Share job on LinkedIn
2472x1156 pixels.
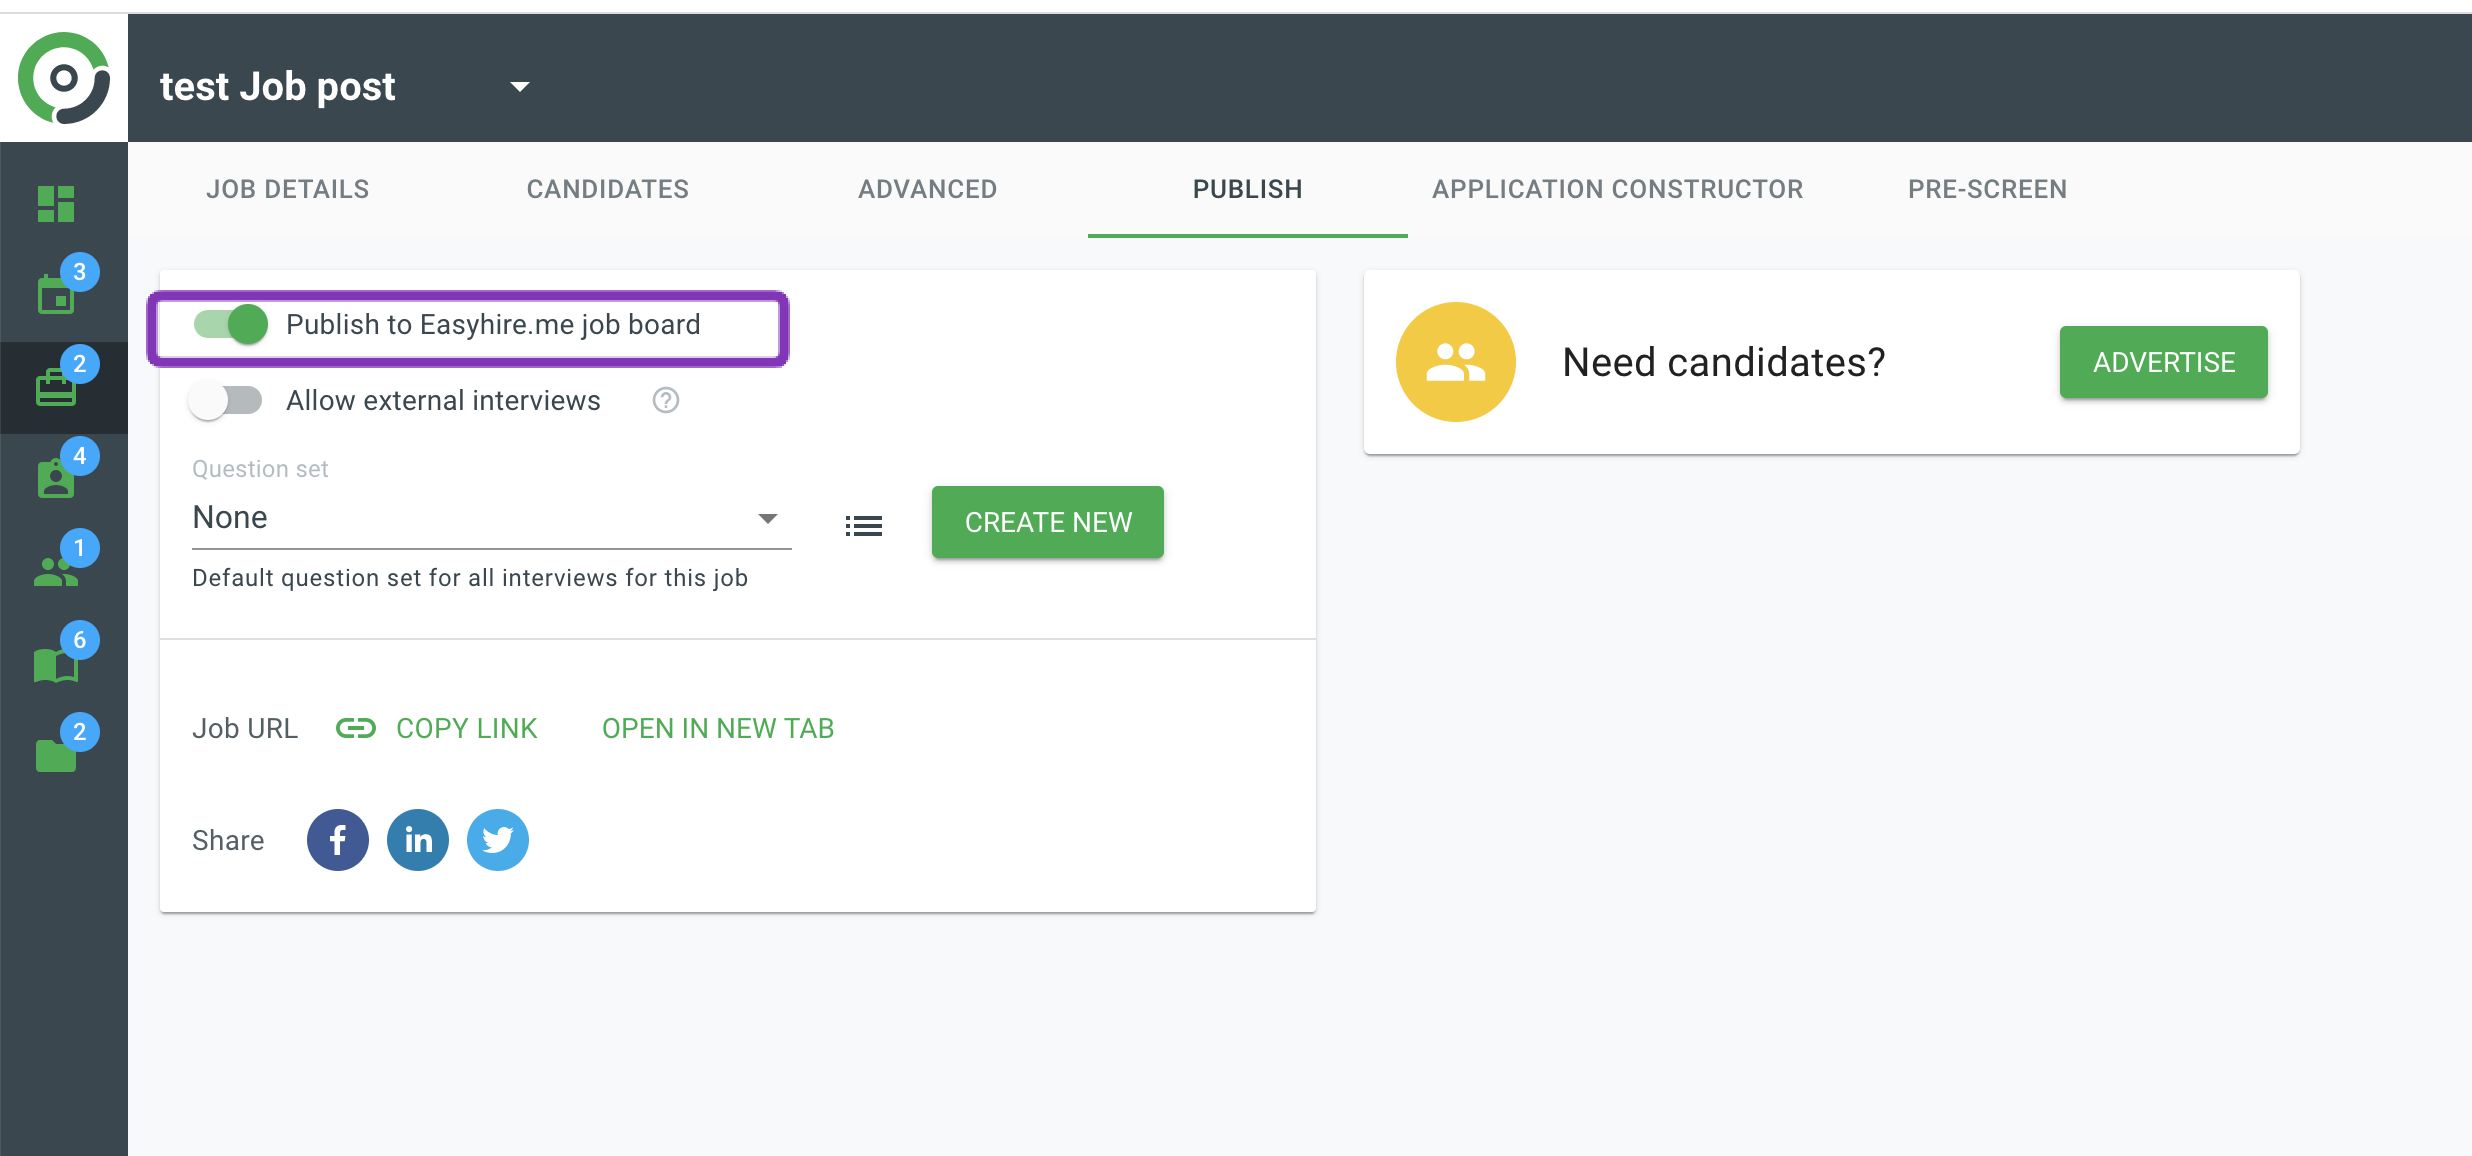pos(418,840)
